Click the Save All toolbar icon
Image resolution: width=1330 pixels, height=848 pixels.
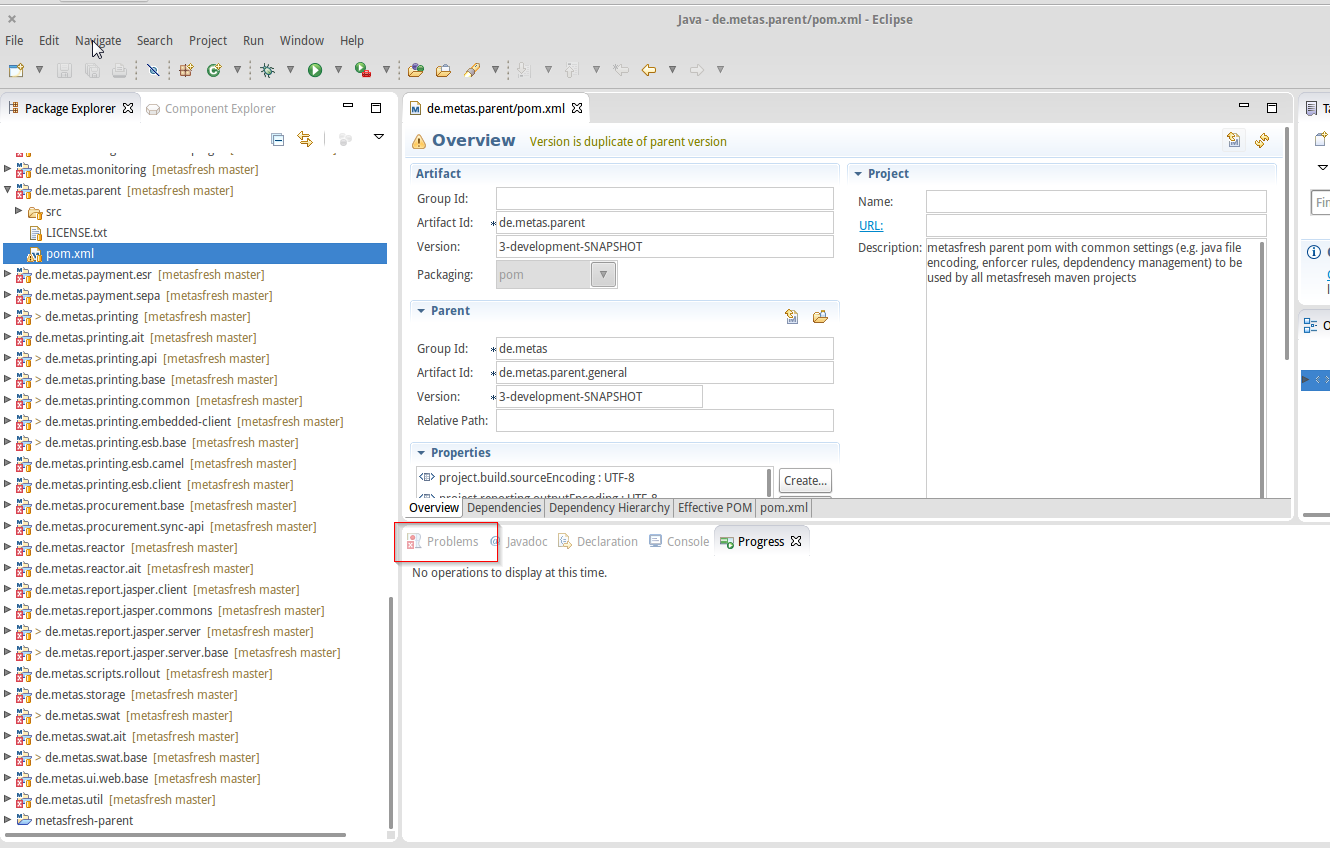pos(92,70)
